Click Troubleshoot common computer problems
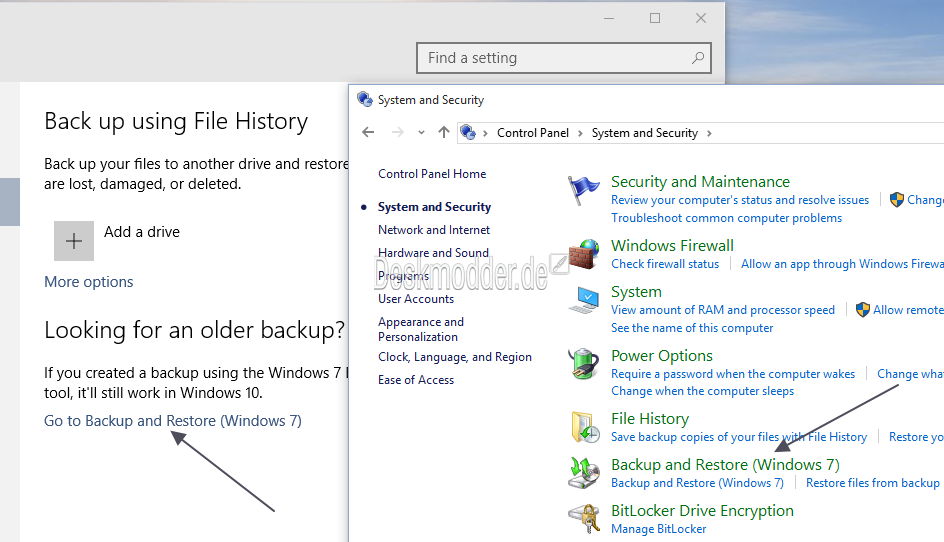 pyautogui.click(x=726, y=217)
